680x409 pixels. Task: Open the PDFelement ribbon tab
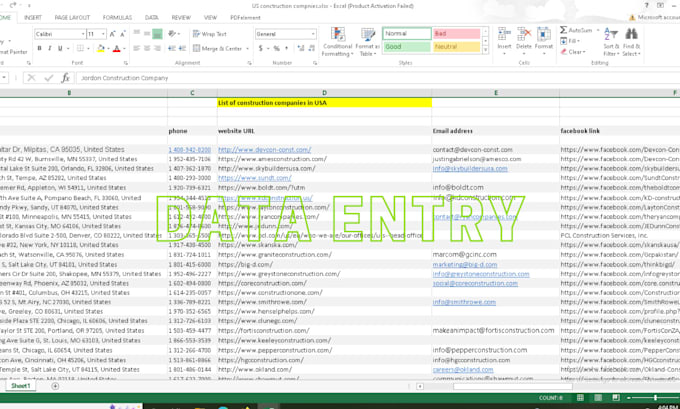[x=245, y=17]
